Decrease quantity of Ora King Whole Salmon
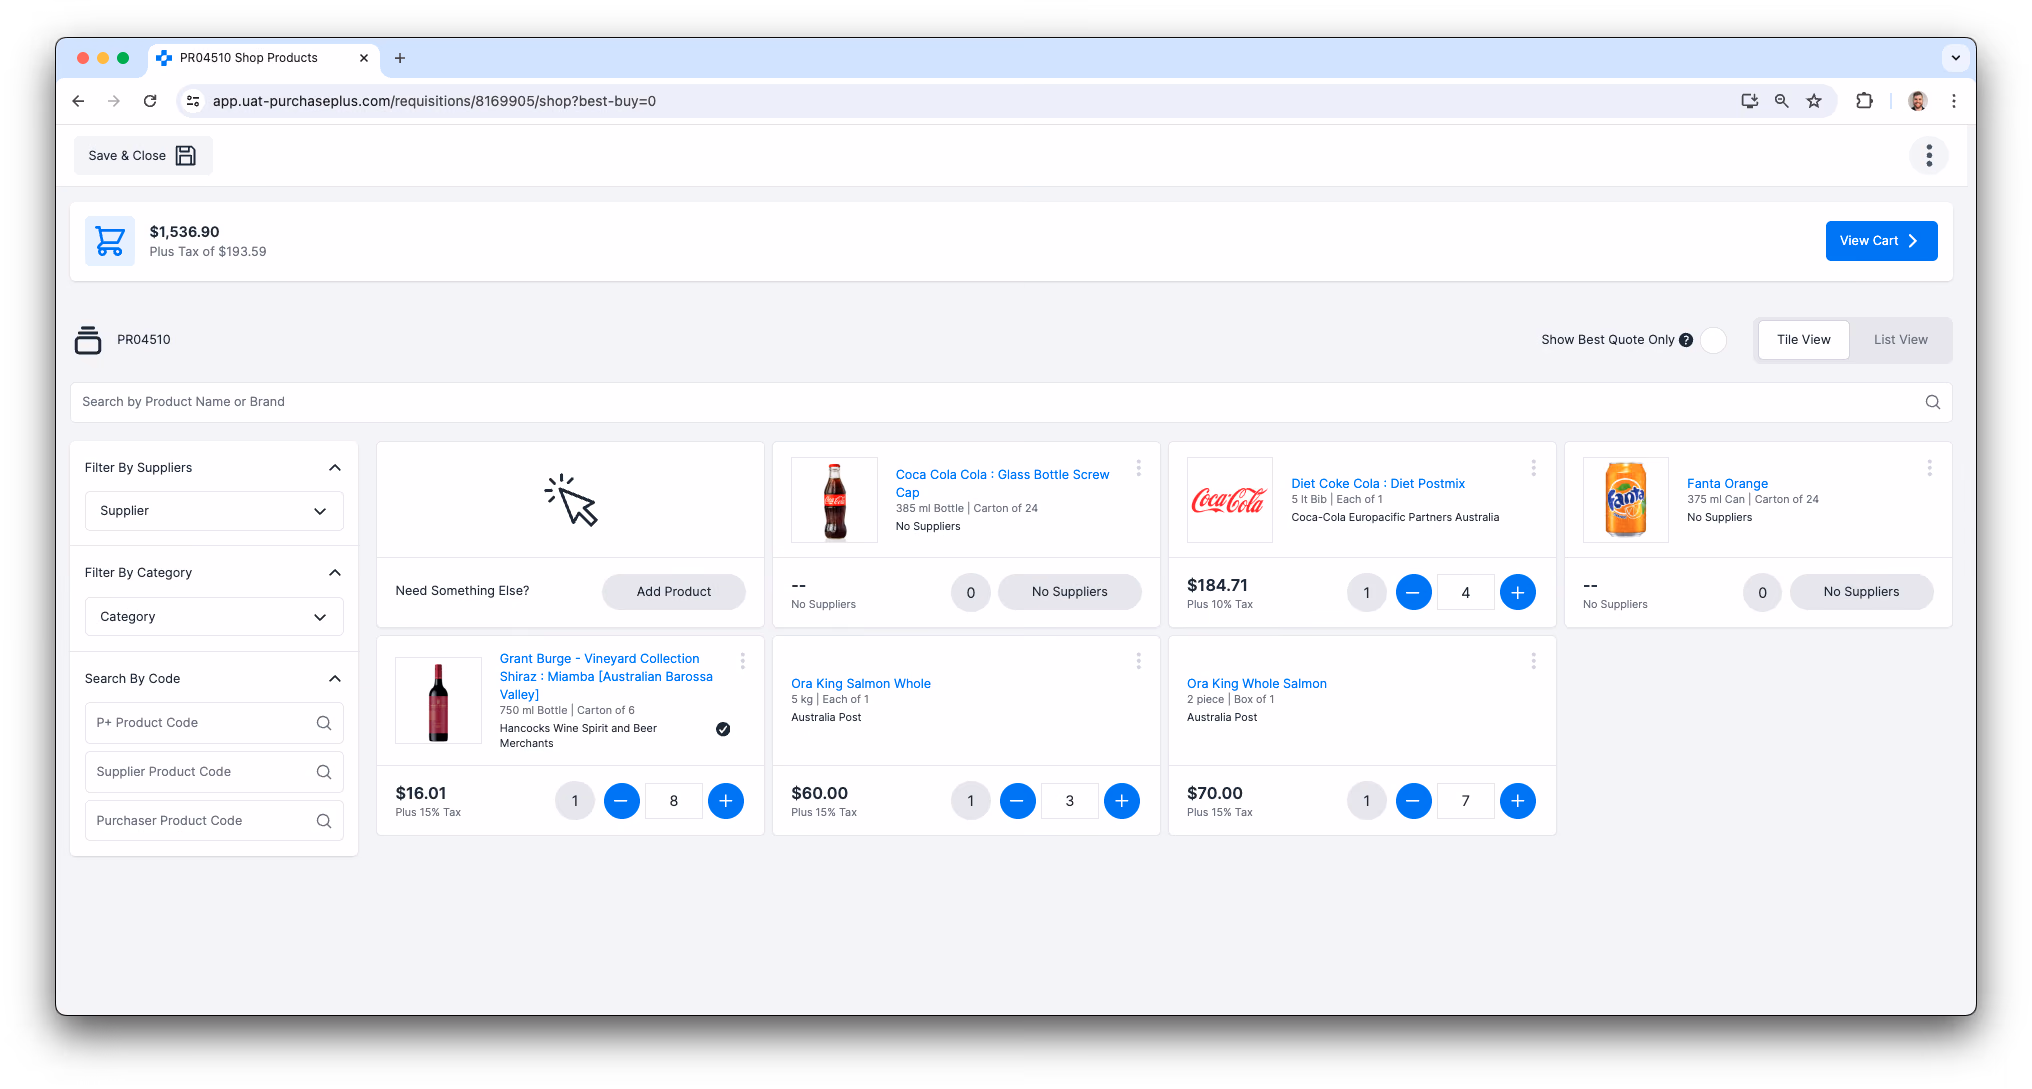This screenshot has height=1089, width=2032. click(1413, 800)
